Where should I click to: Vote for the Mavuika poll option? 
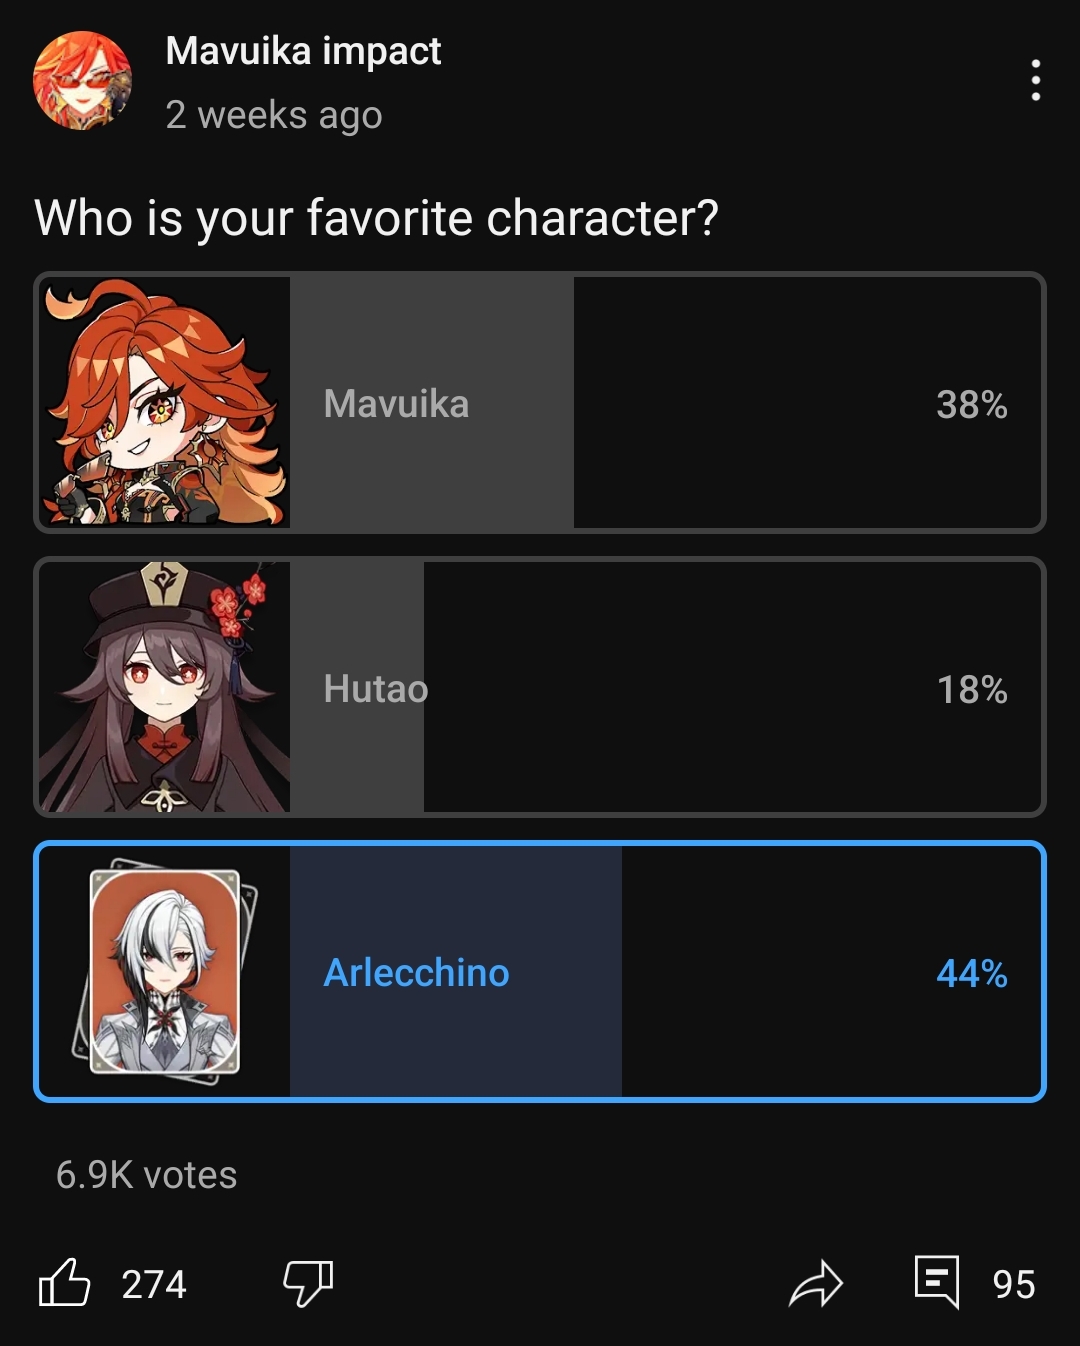pos(540,402)
